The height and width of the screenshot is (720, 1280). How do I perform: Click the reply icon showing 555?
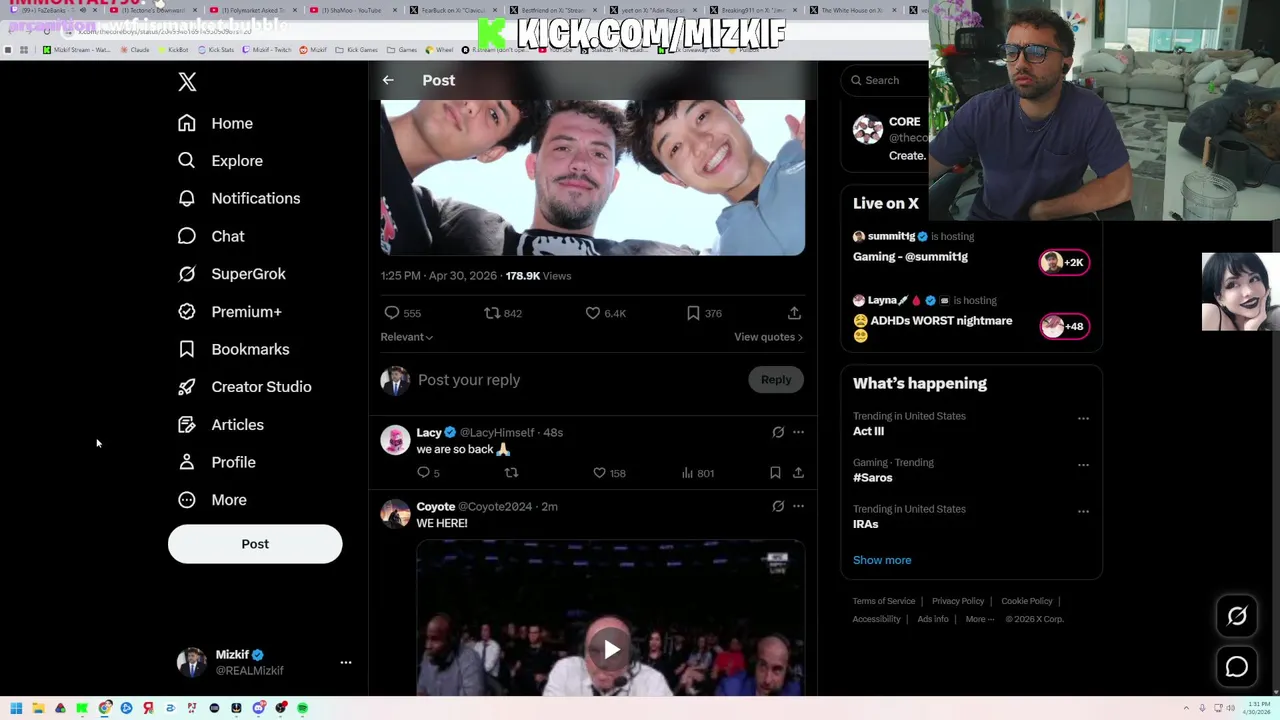click(x=392, y=313)
